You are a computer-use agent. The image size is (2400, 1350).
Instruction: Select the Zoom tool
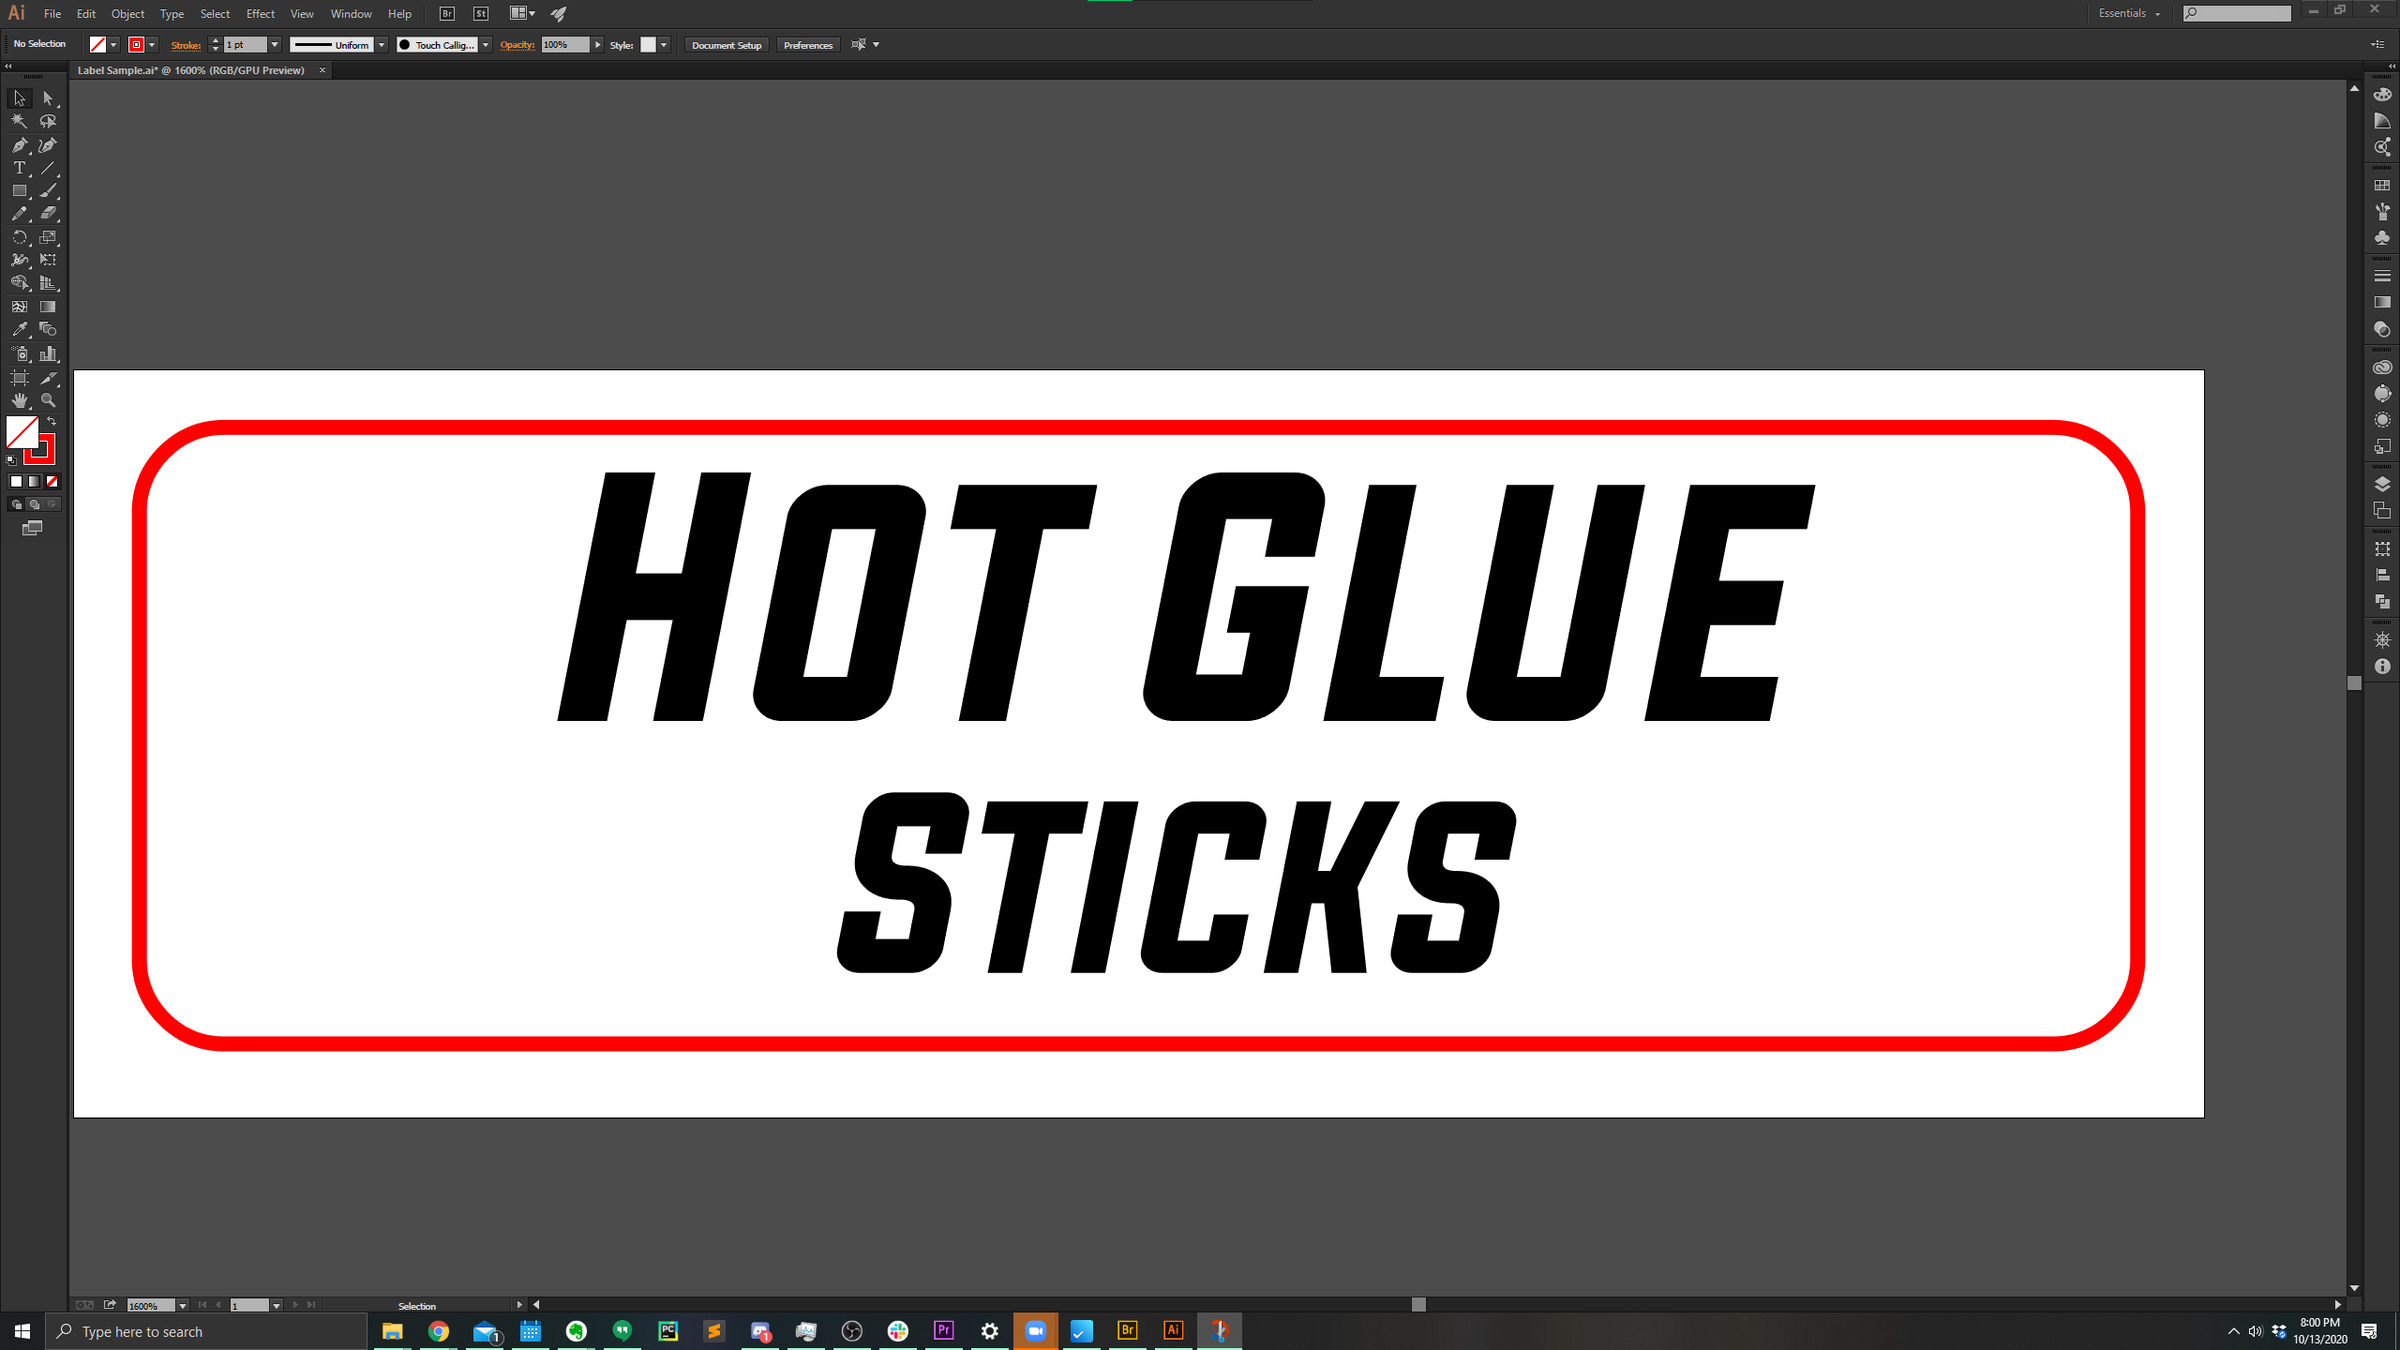coord(48,400)
